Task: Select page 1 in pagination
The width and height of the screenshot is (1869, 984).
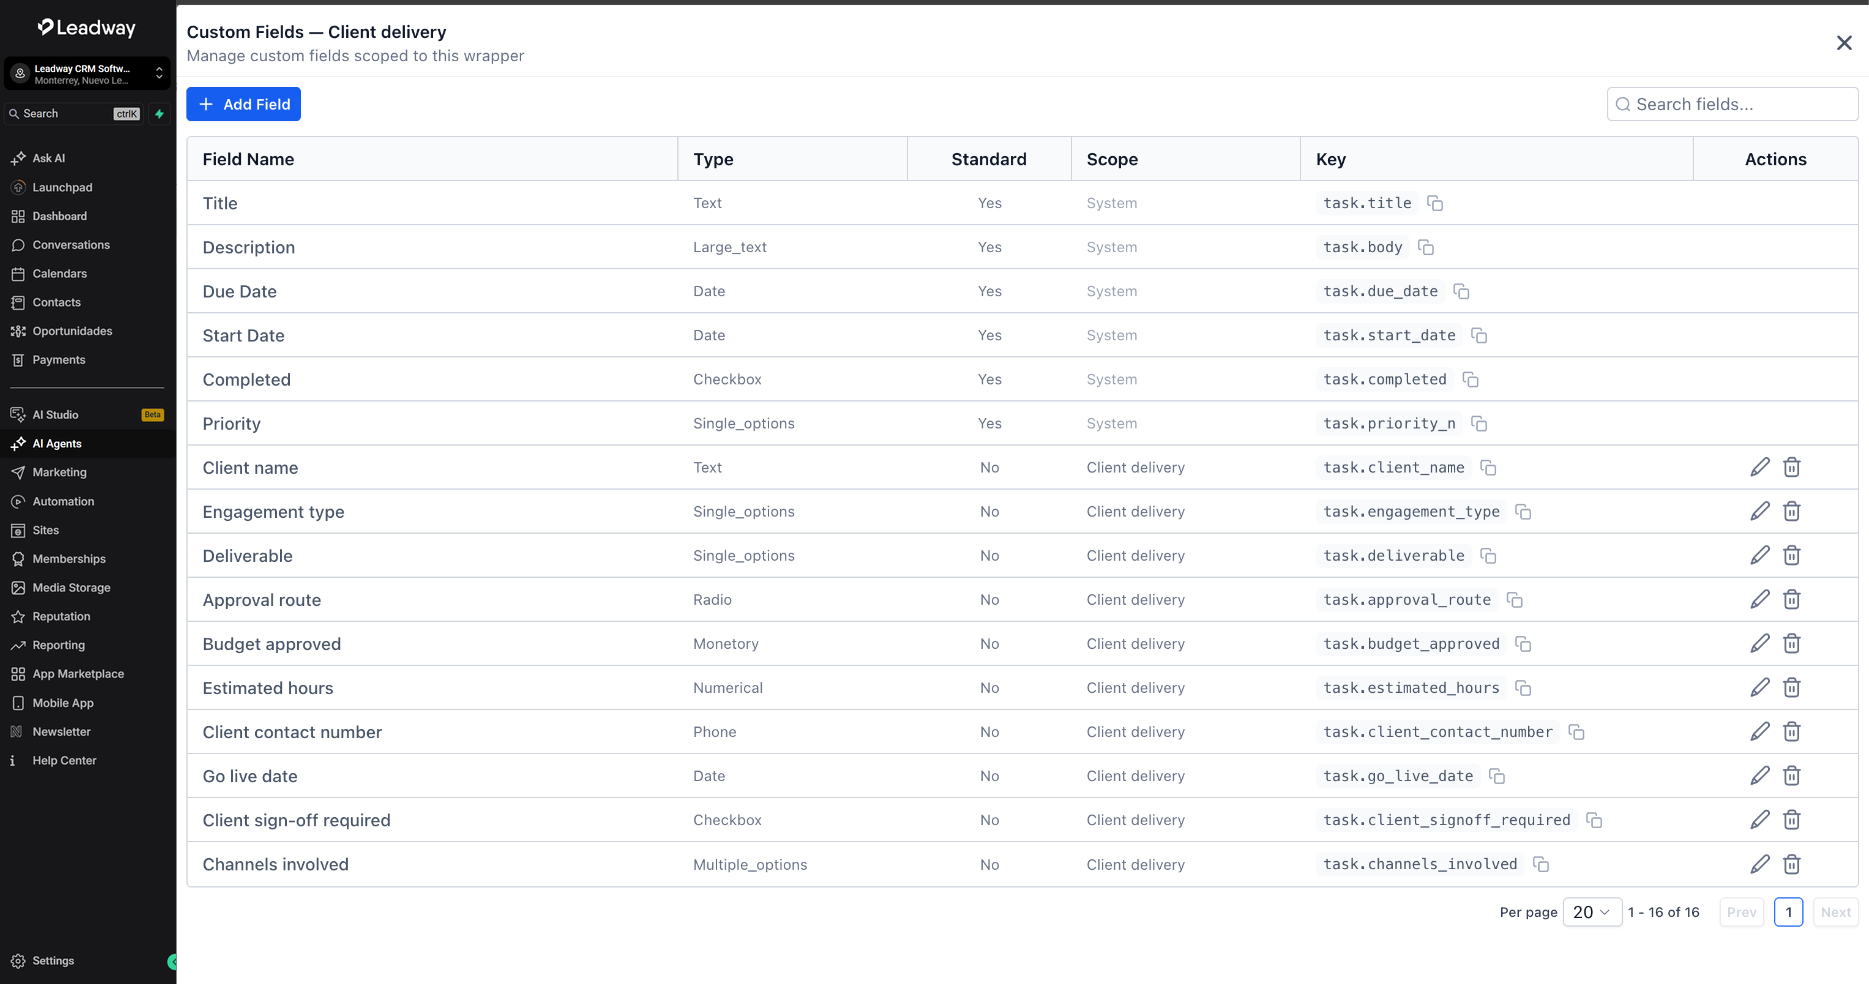Action: tap(1788, 912)
